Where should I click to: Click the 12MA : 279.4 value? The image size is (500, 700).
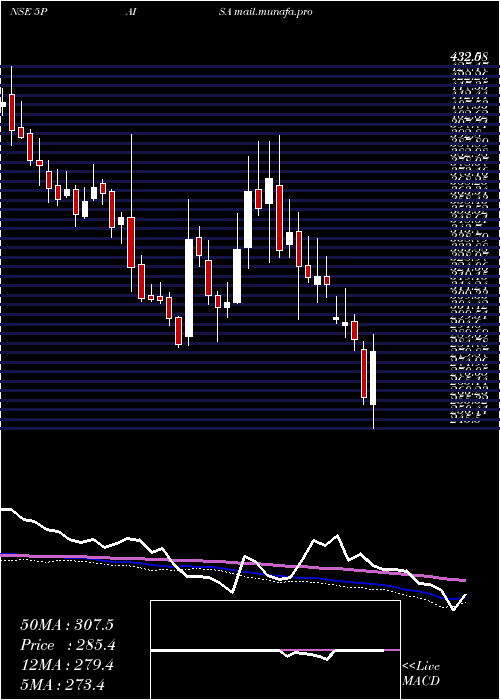pos(67,665)
